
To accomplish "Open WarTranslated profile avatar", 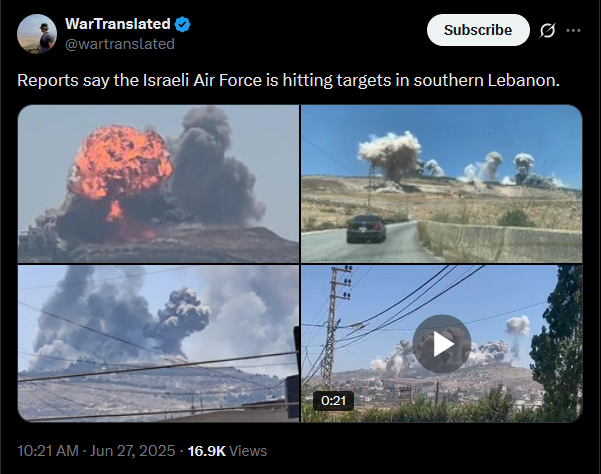I will (x=37, y=34).
